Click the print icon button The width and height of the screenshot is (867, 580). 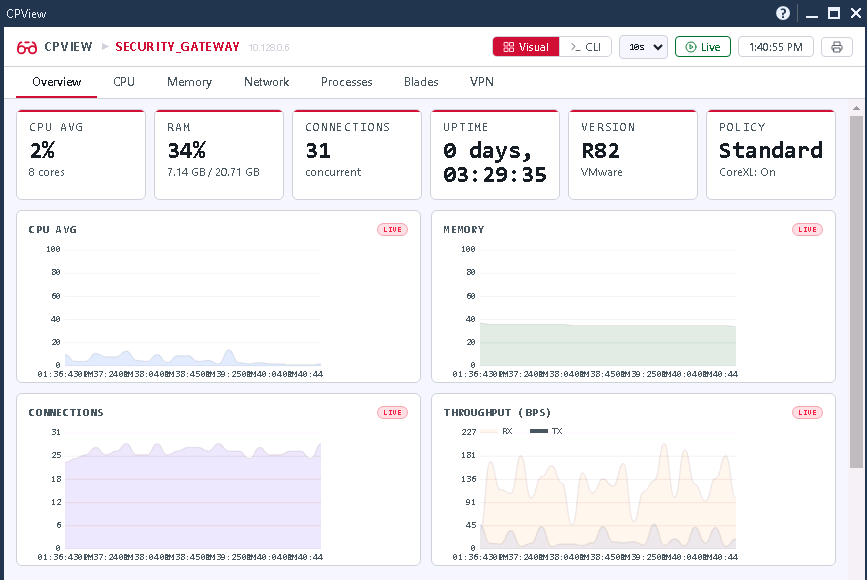[x=837, y=47]
